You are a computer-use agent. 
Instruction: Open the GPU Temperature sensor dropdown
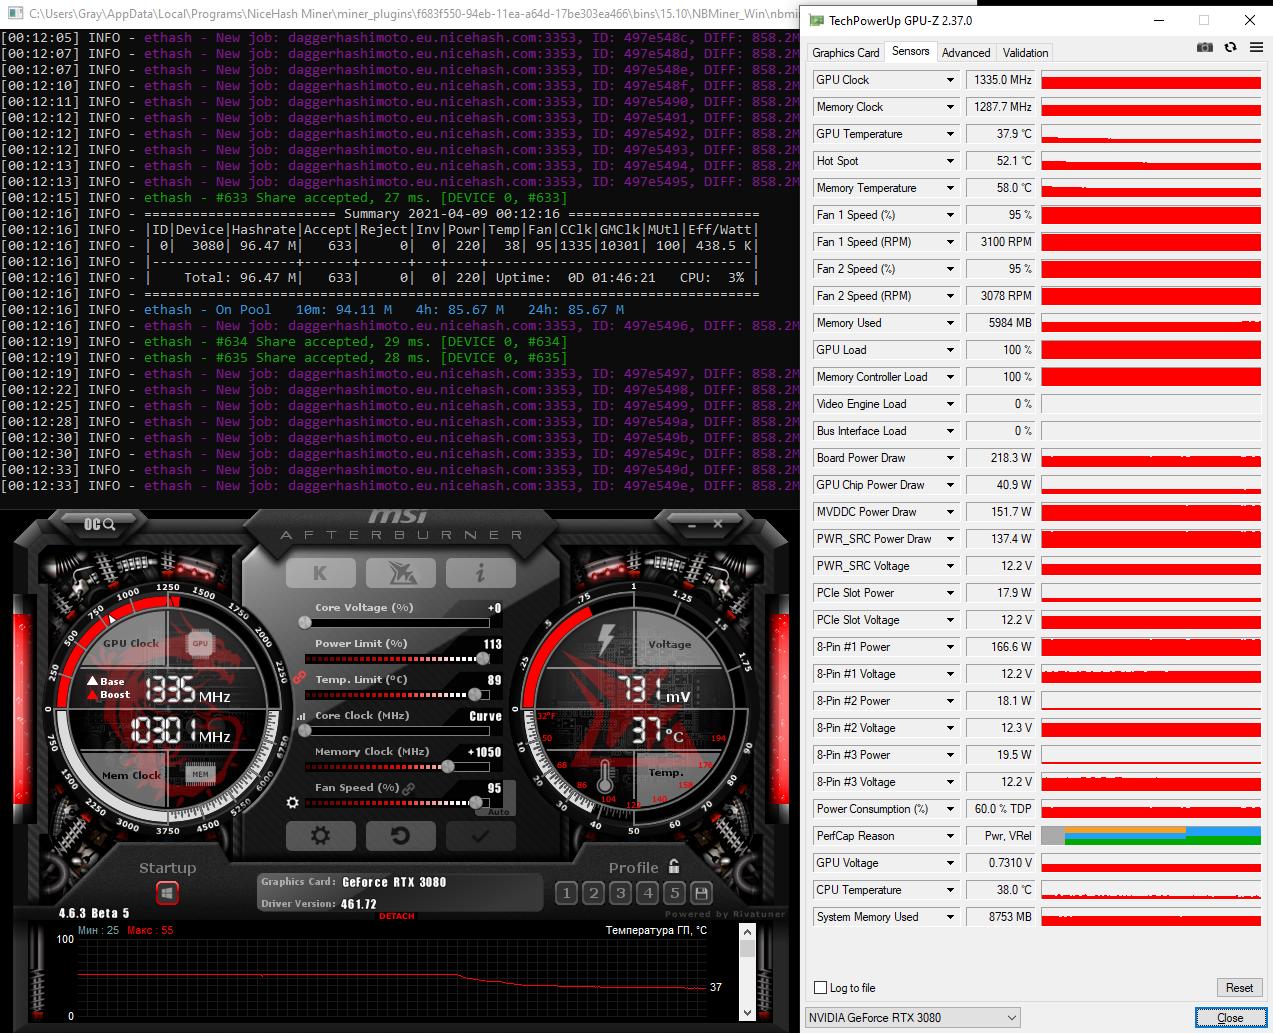950,134
